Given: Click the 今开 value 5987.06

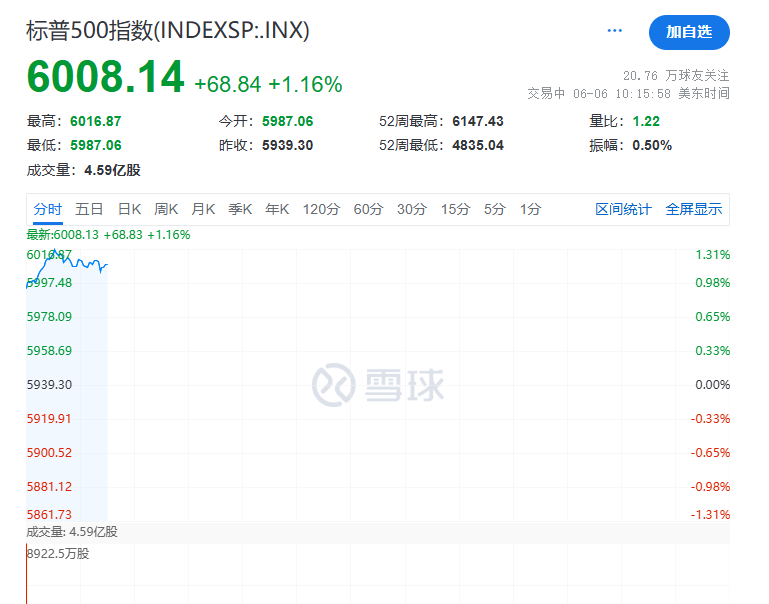Looking at the screenshot, I should coord(287,121).
